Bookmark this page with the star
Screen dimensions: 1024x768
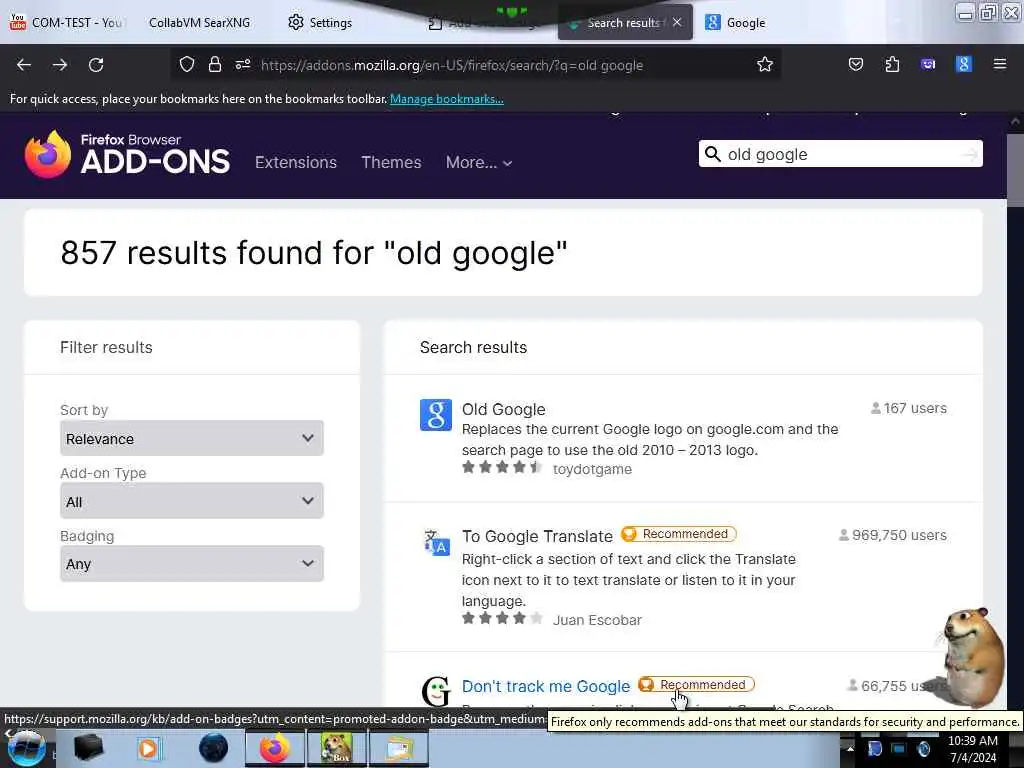pyautogui.click(x=765, y=65)
